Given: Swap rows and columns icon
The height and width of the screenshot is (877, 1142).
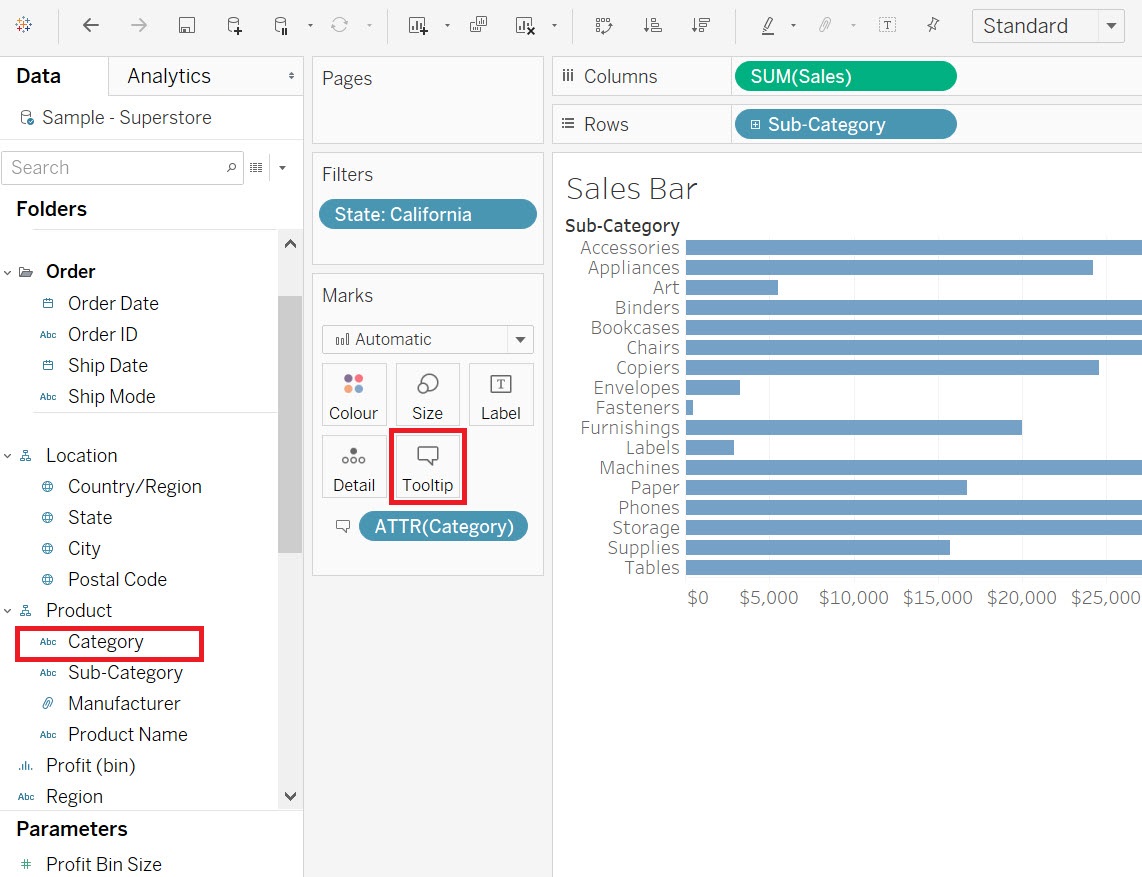Looking at the screenshot, I should pyautogui.click(x=604, y=25).
